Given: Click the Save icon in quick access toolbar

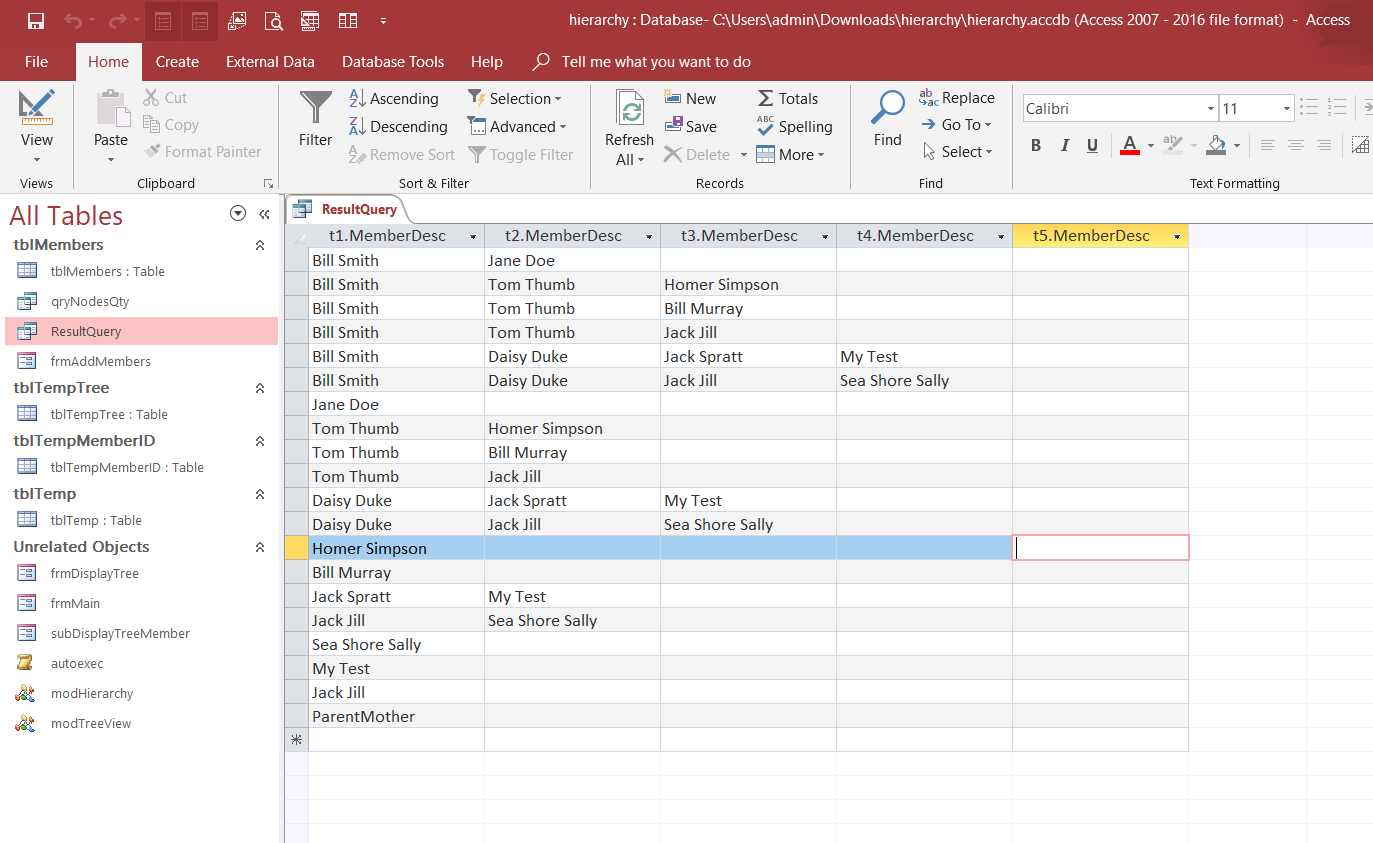Looking at the screenshot, I should click(x=36, y=20).
